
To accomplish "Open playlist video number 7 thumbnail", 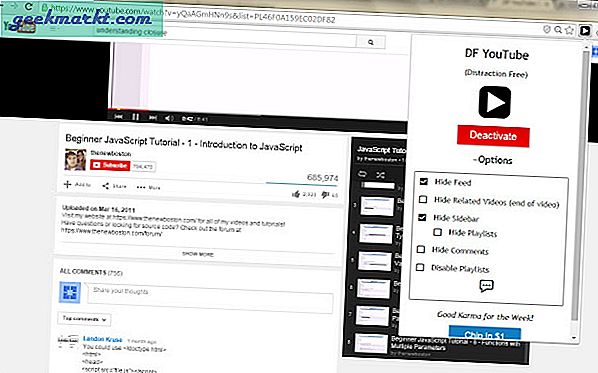I will pos(372,316).
